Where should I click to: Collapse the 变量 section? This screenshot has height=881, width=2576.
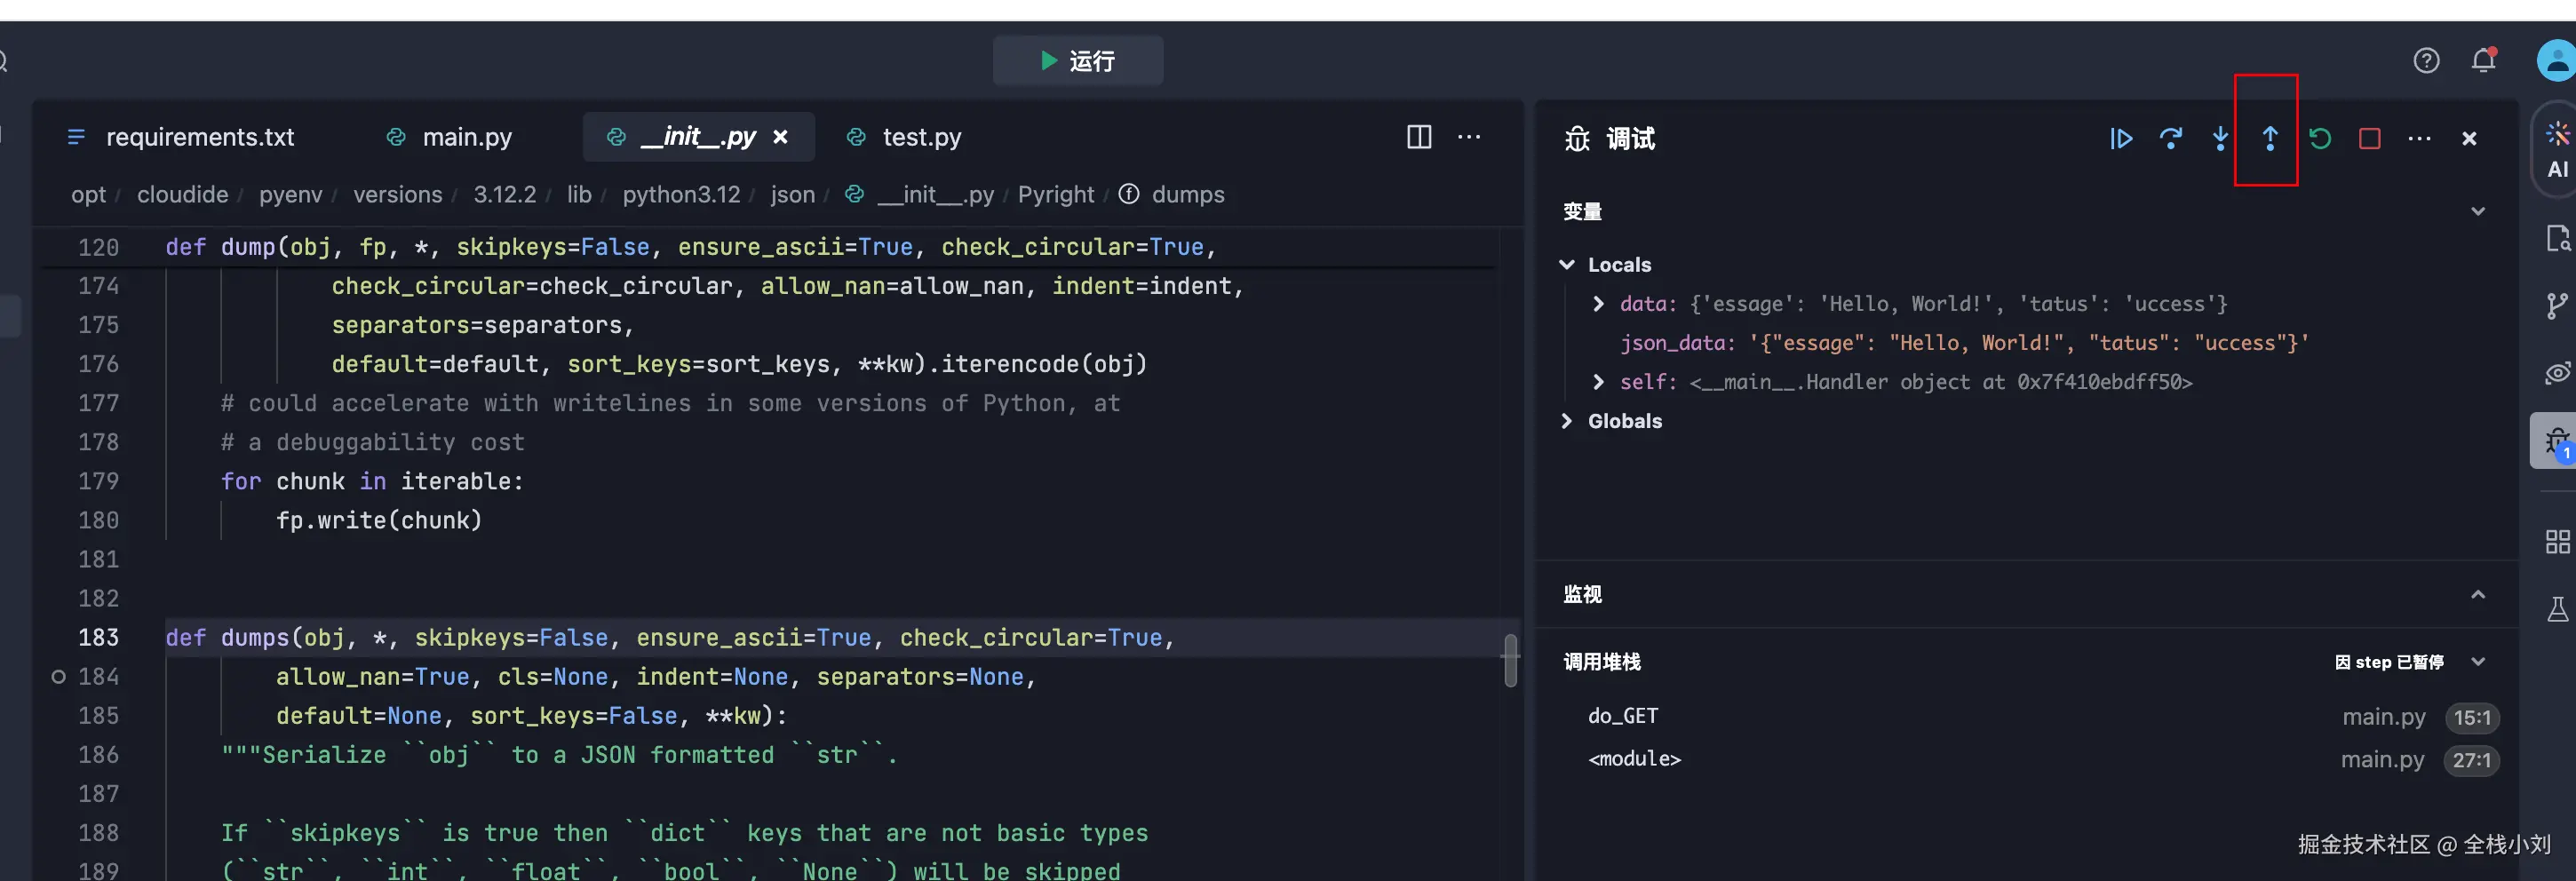(x=2478, y=211)
